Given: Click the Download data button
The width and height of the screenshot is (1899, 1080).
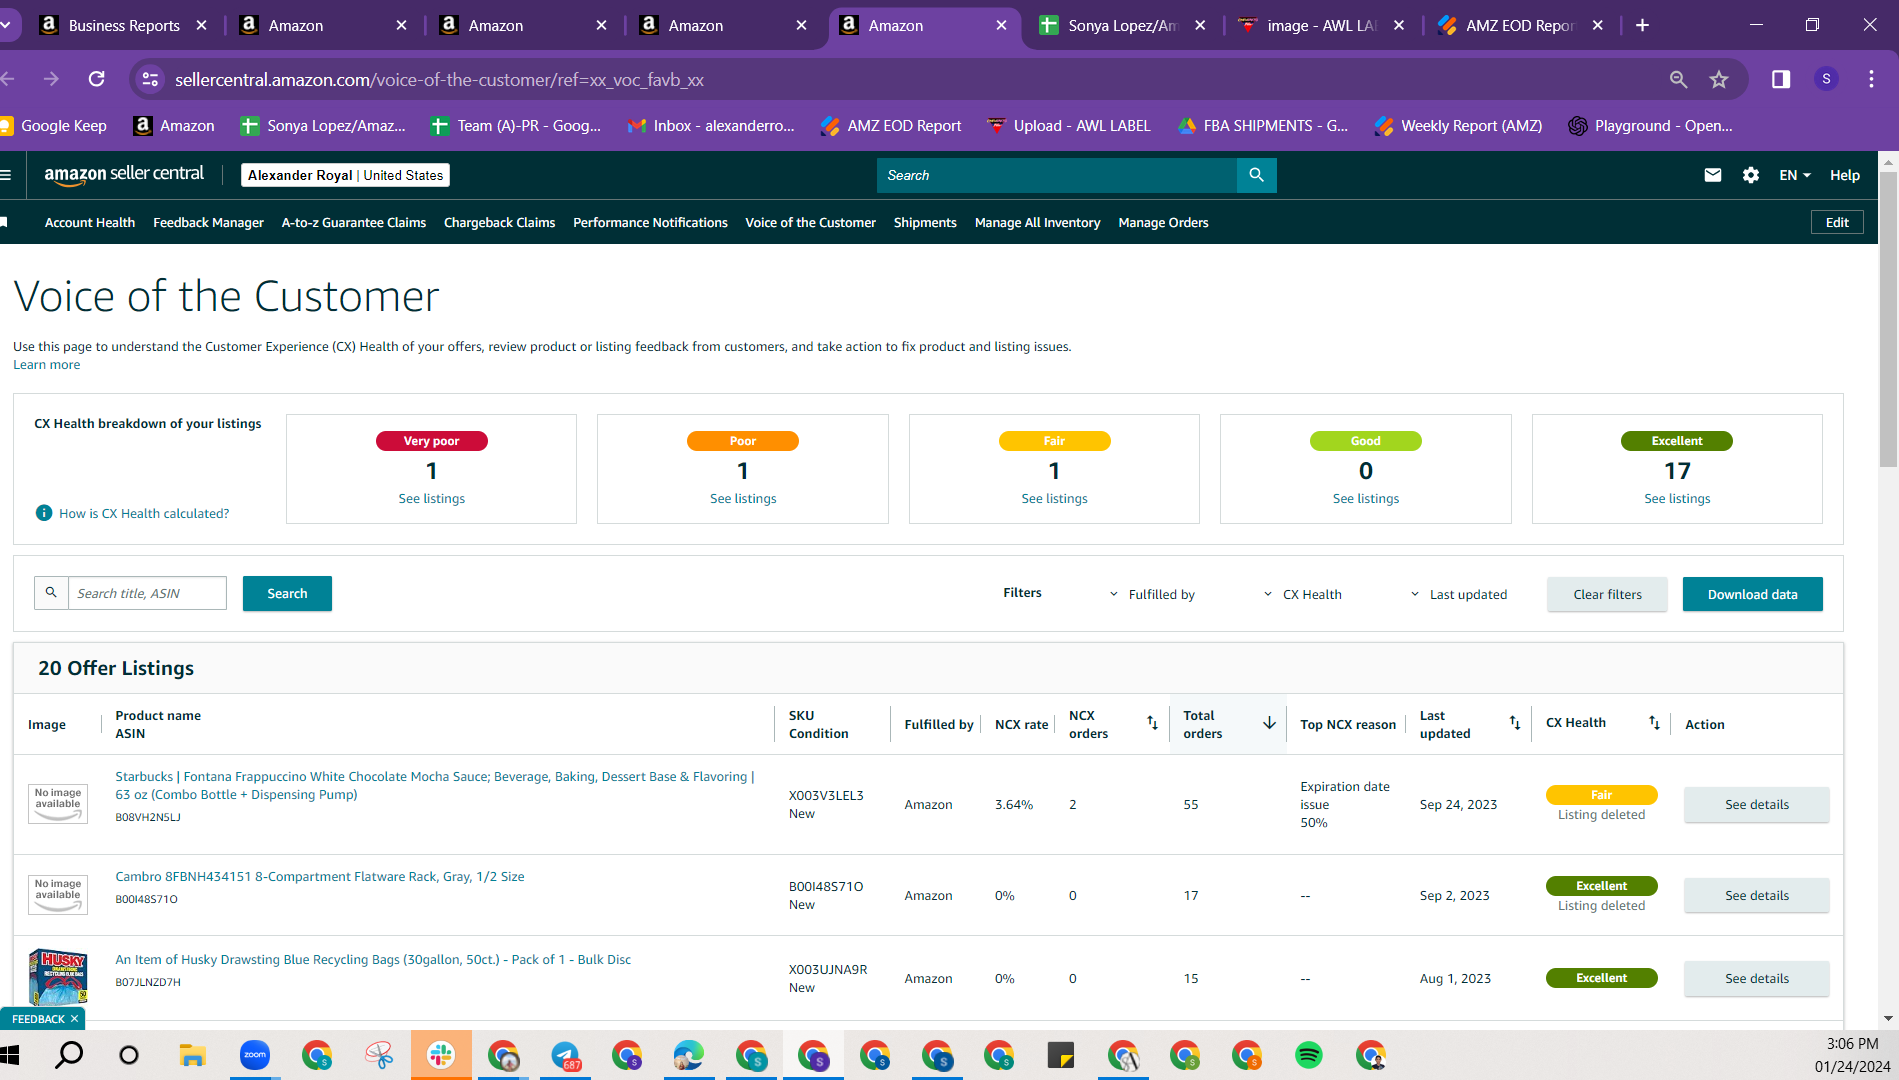Looking at the screenshot, I should tap(1752, 594).
